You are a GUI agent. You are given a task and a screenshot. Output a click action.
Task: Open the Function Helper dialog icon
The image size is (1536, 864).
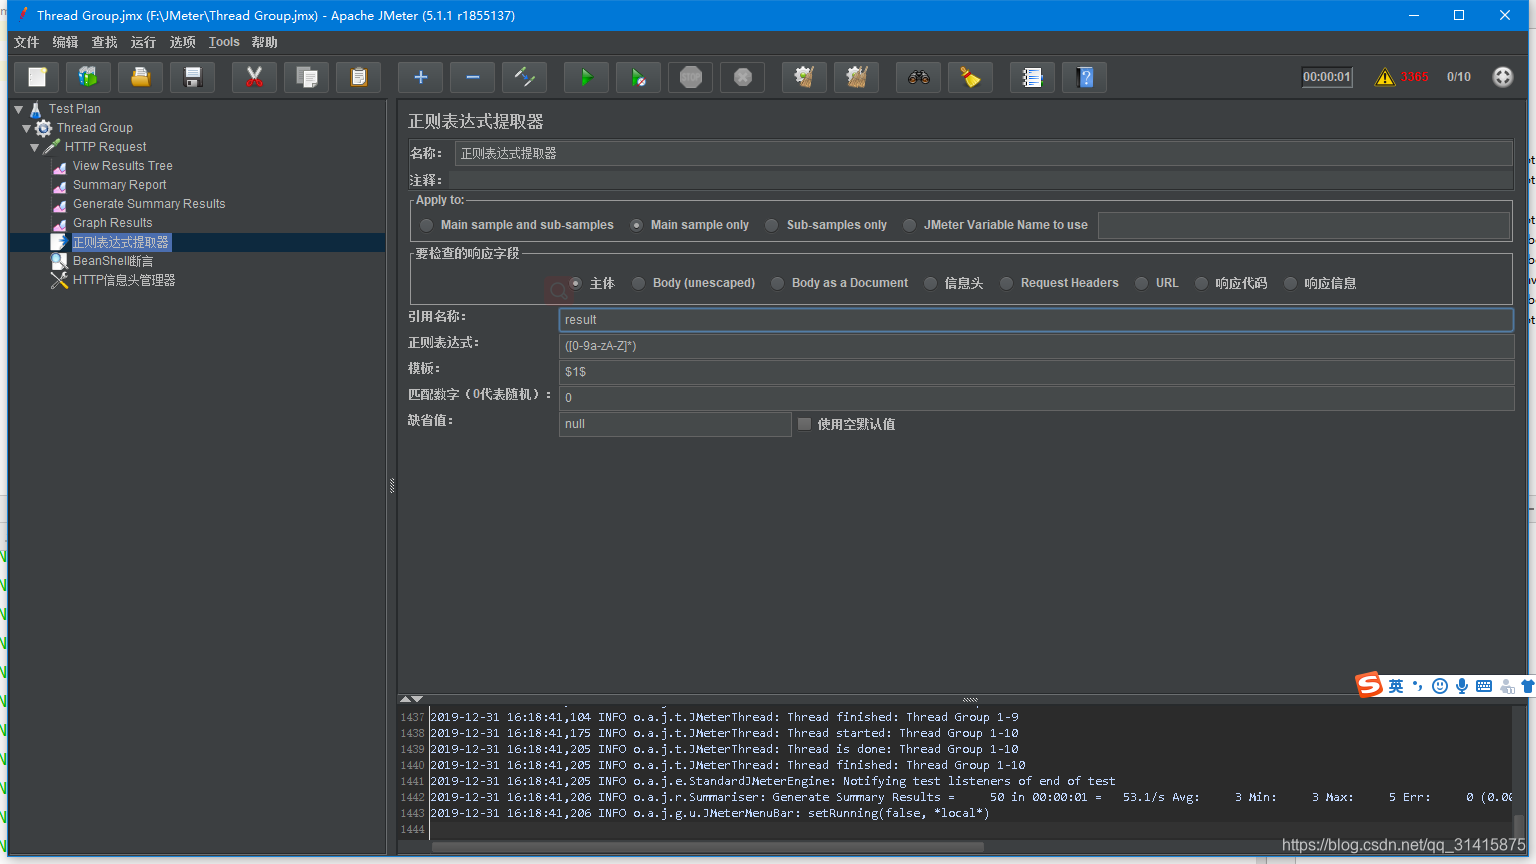[1033, 77]
